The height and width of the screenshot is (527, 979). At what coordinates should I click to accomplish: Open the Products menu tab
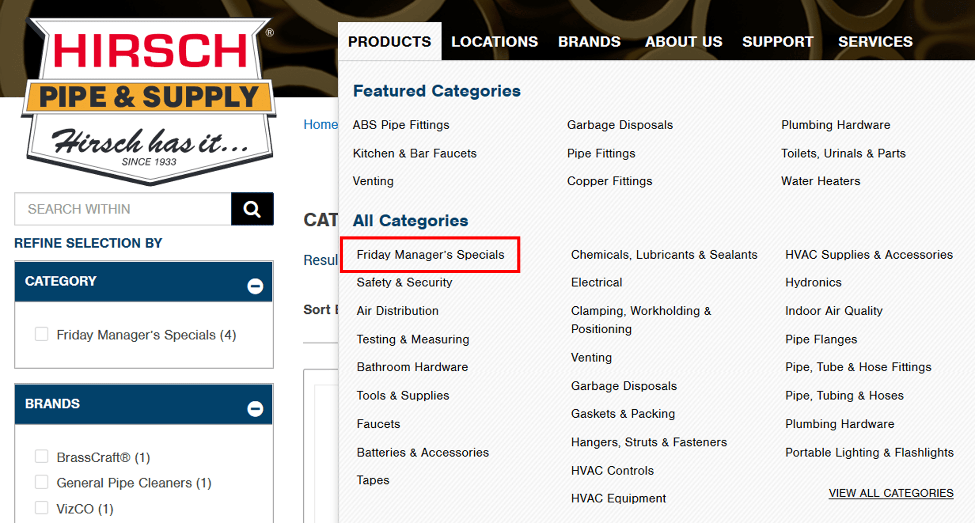(389, 42)
